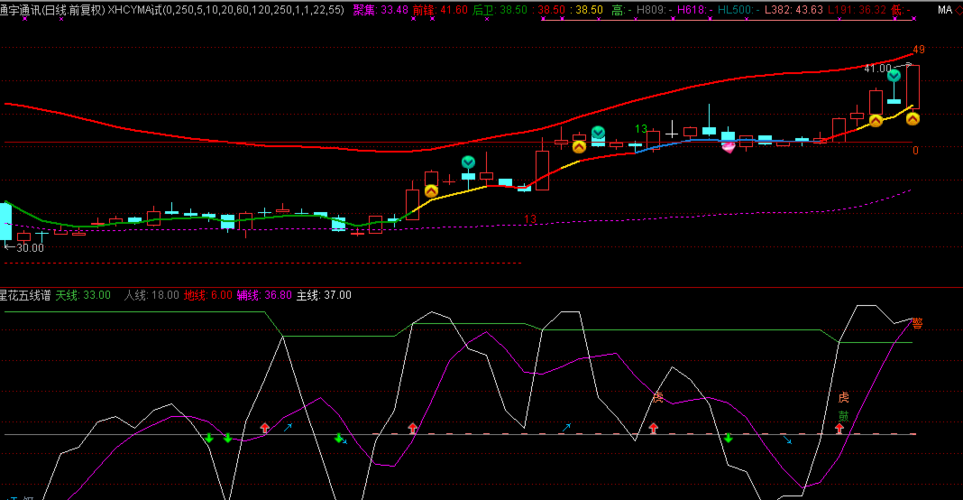963x500 pixels.
Task: Click the 30.00 low price label
Action: click(x=29, y=248)
